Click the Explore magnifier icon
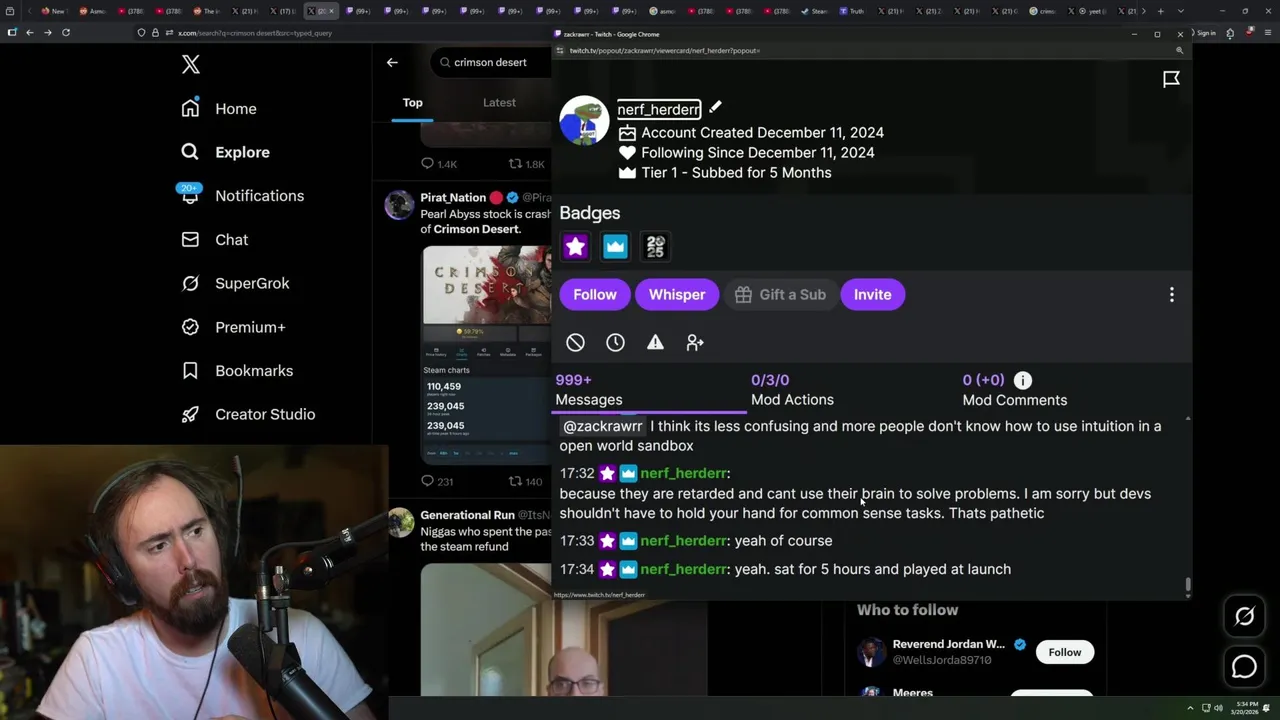Screen dimensions: 1280x720 190,152
